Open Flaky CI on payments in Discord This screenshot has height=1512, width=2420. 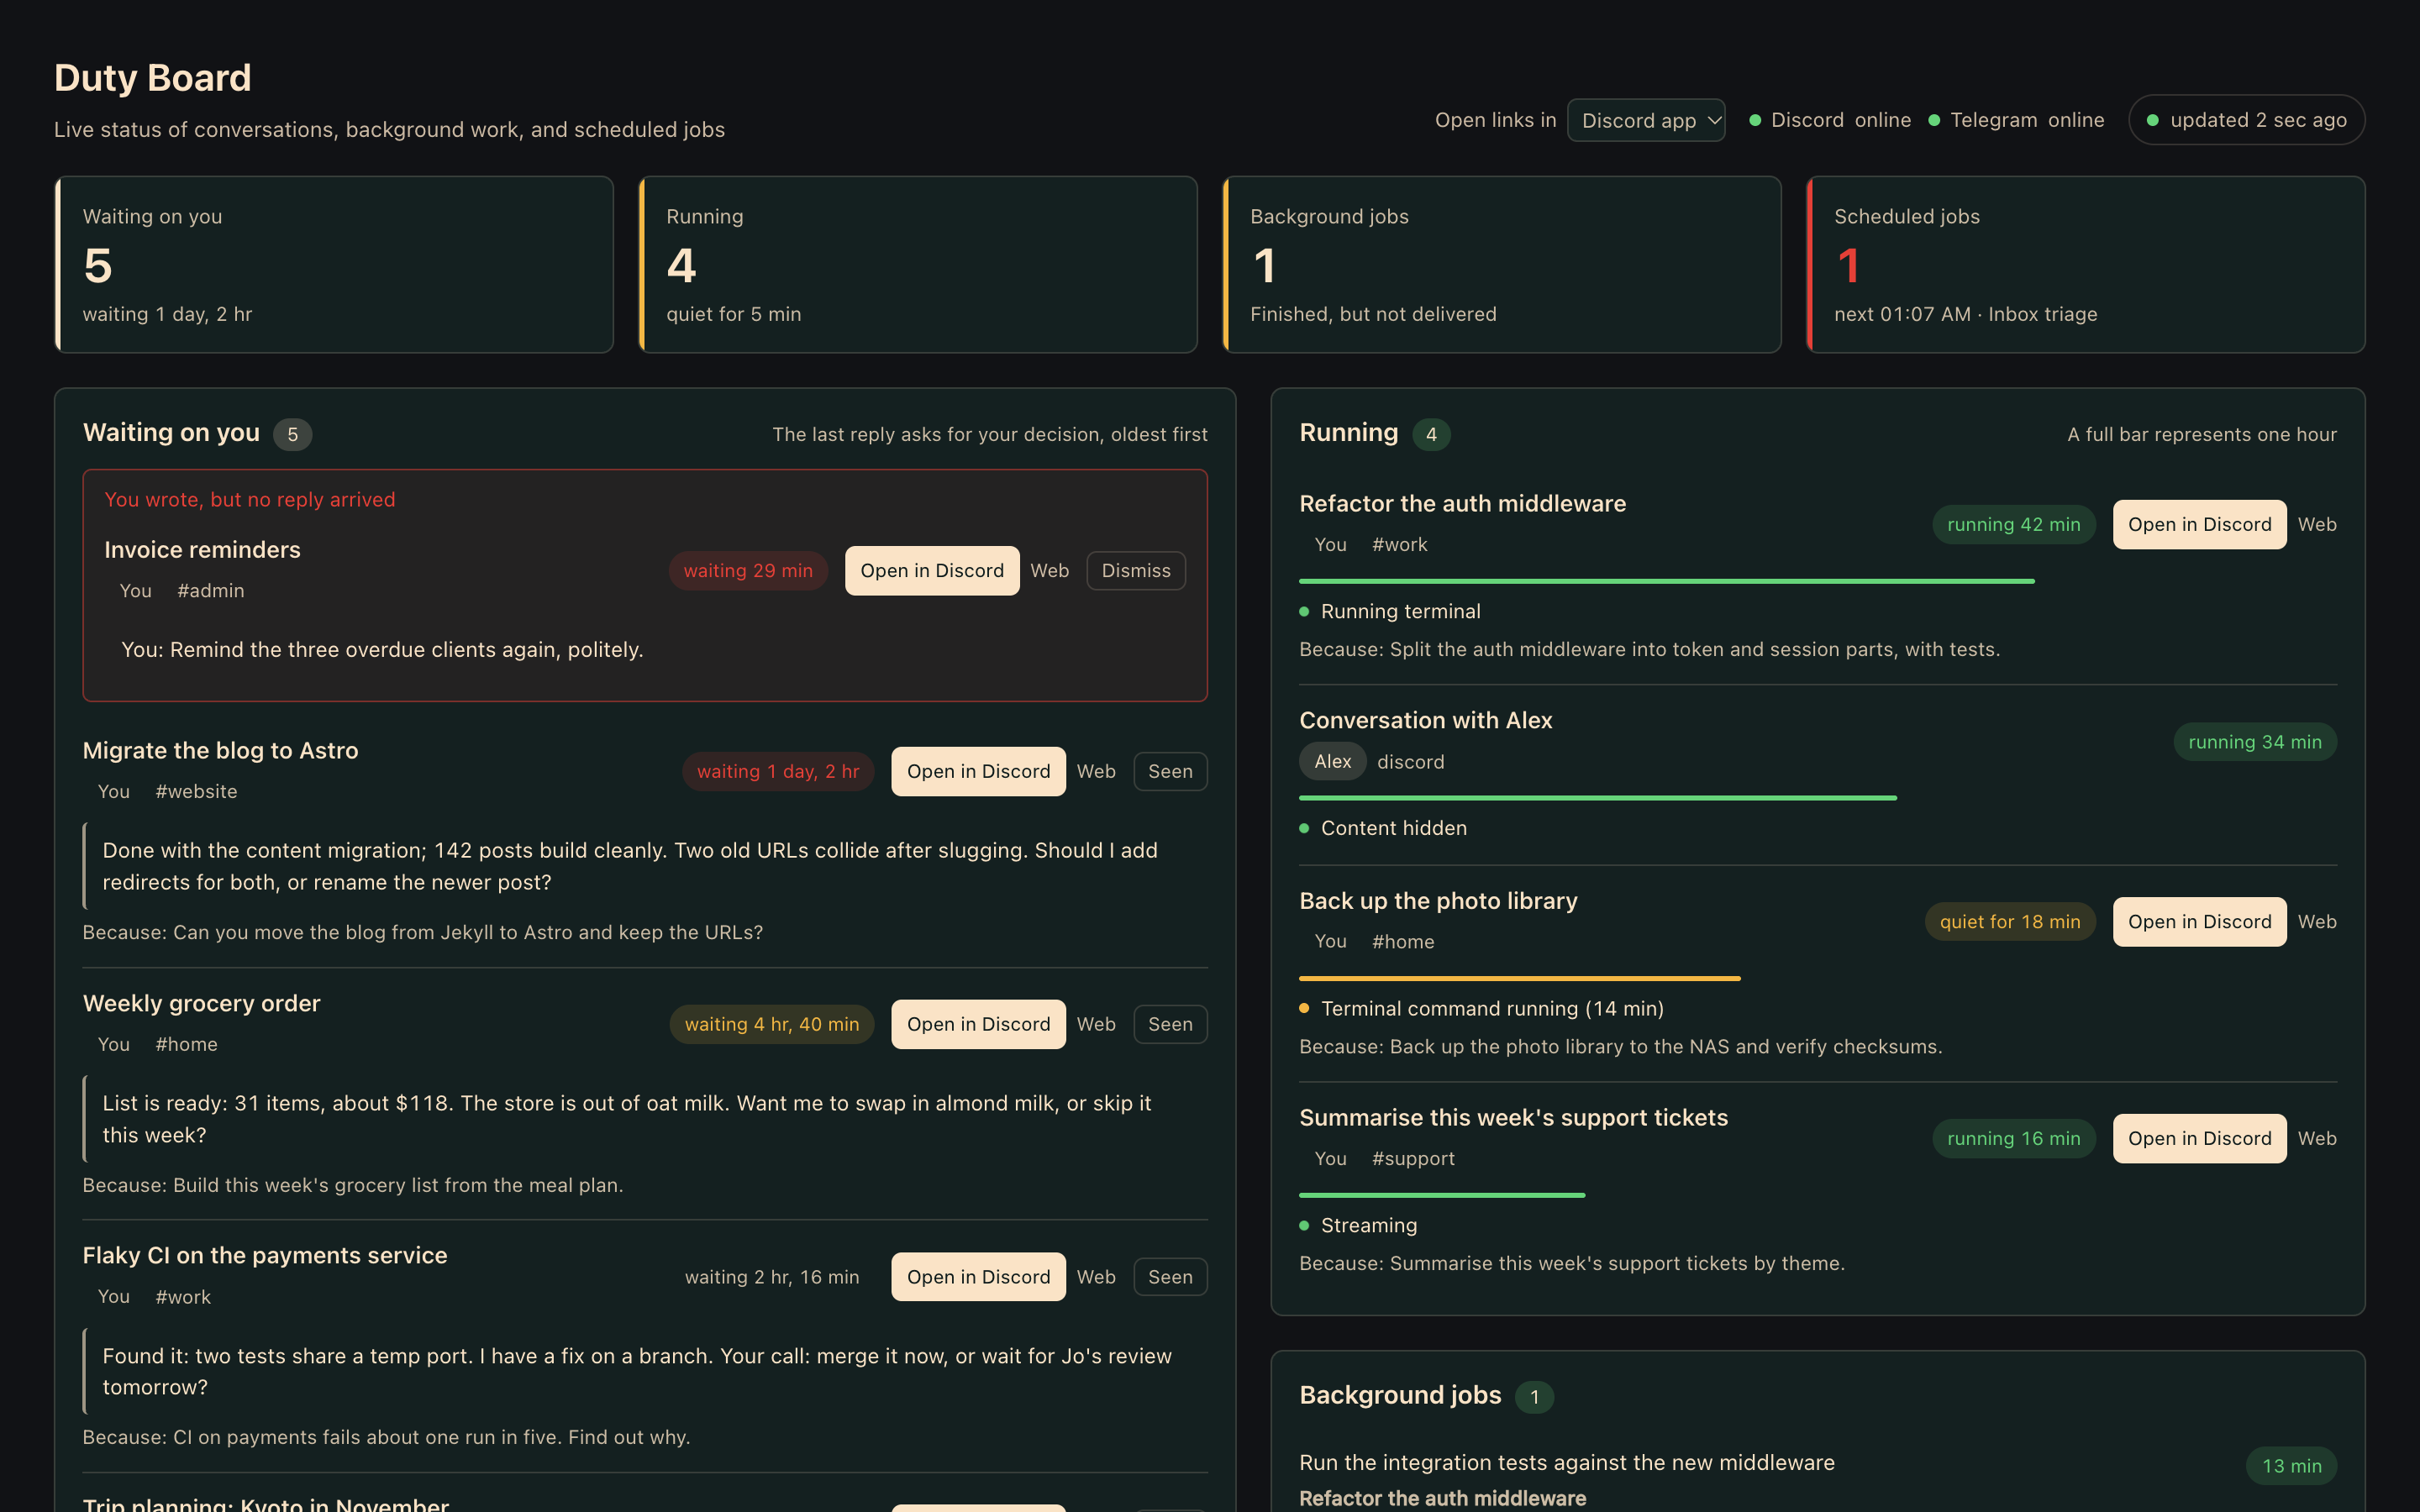pos(978,1277)
